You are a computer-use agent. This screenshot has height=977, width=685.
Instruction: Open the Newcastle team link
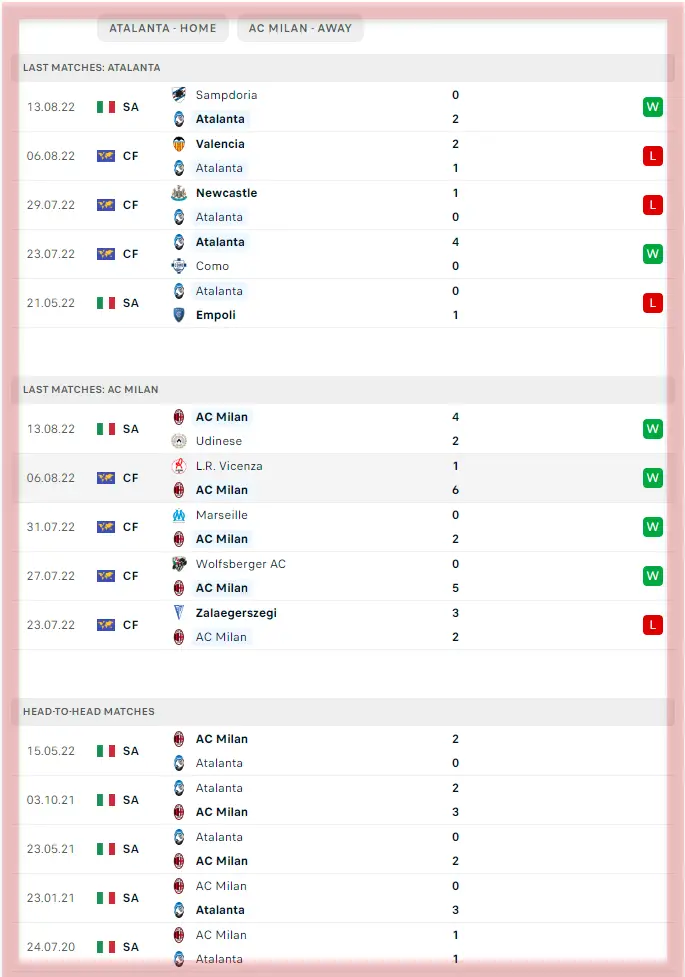[x=226, y=193]
